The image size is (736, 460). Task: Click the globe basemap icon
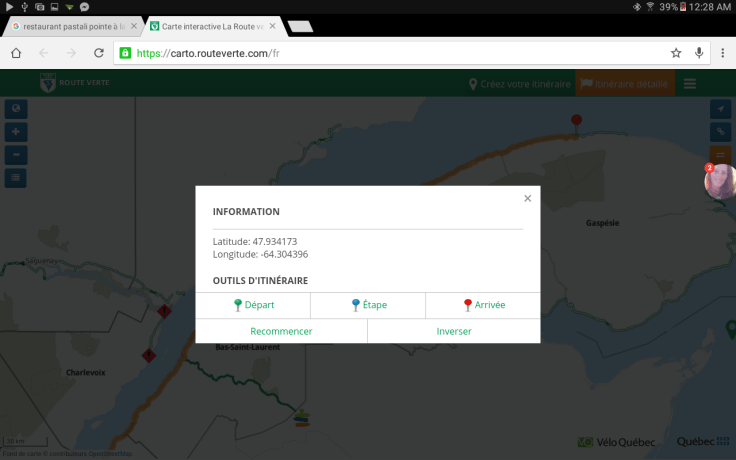(x=16, y=109)
